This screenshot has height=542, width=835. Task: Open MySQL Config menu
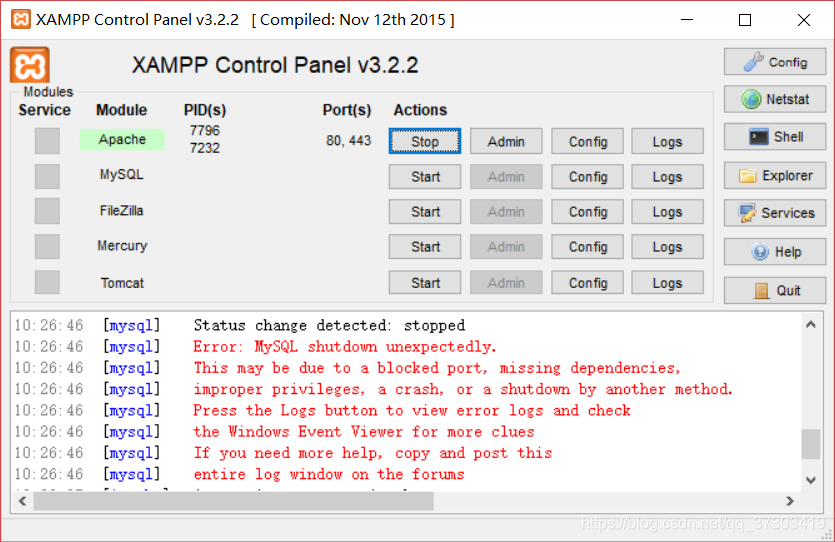point(587,177)
